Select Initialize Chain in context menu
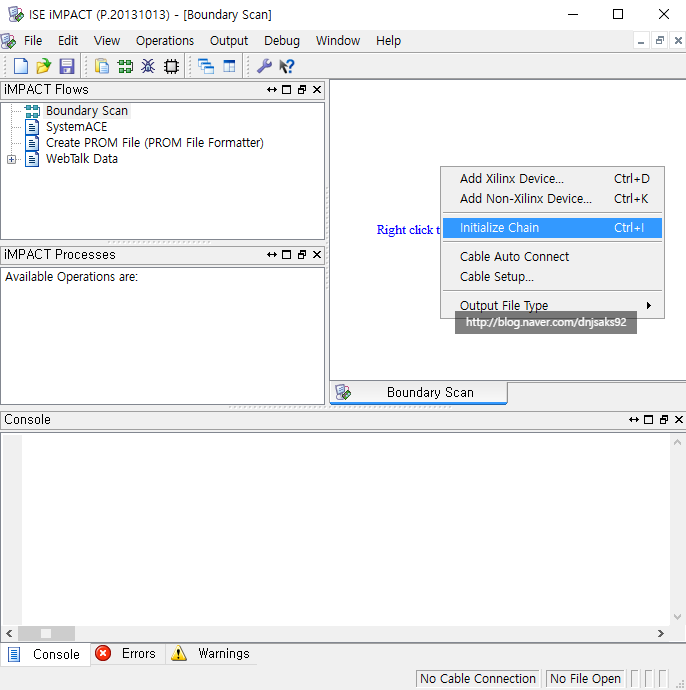 (x=552, y=228)
